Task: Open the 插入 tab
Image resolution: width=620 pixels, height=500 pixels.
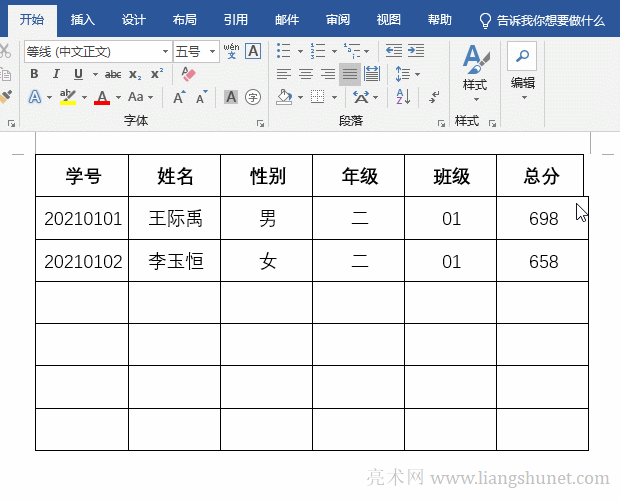Action: click(83, 20)
